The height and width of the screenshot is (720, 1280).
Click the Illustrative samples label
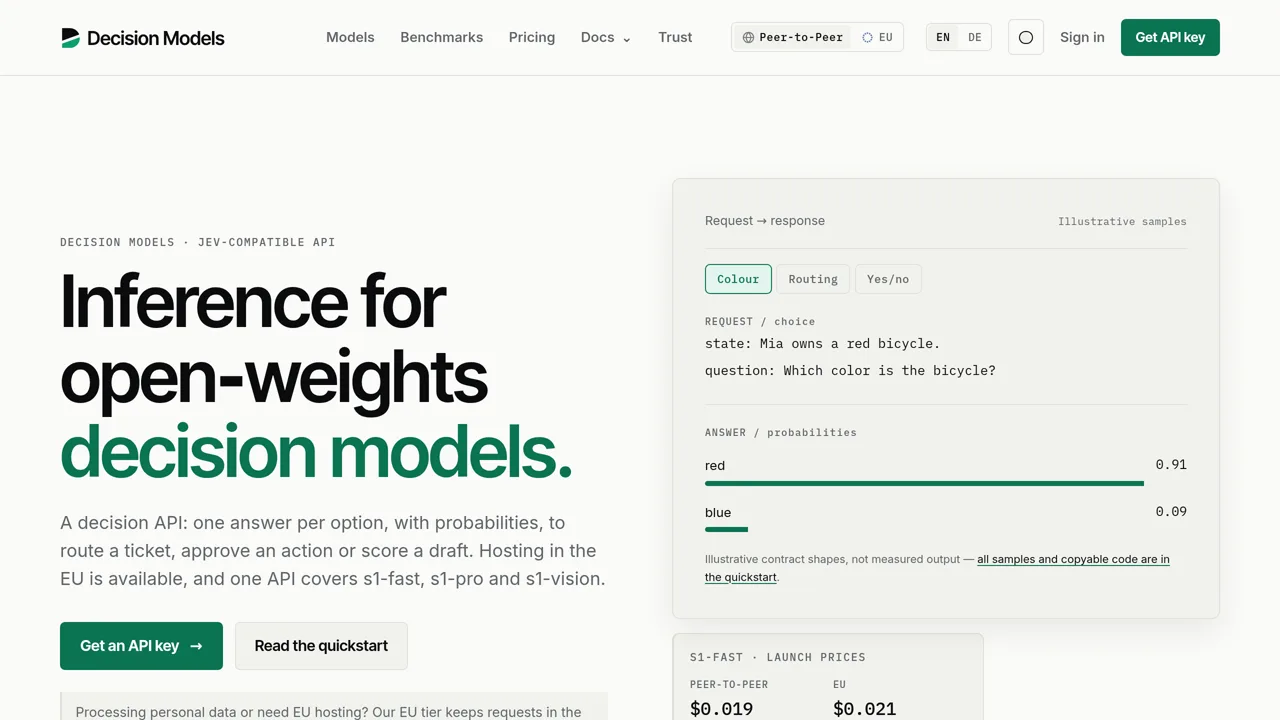click(x=1122, y=221)
